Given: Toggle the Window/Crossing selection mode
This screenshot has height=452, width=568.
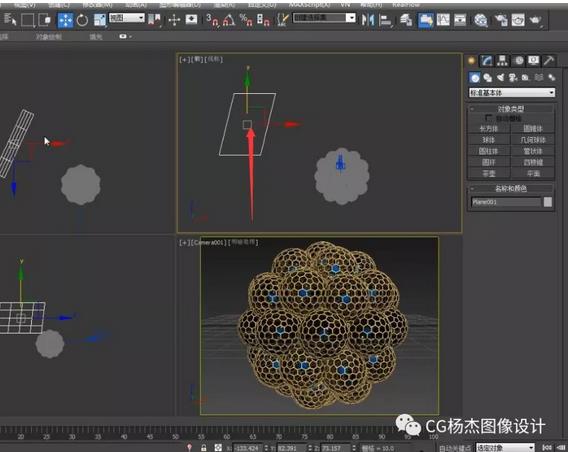Looking at the screenshot, I should pos(45,20).
